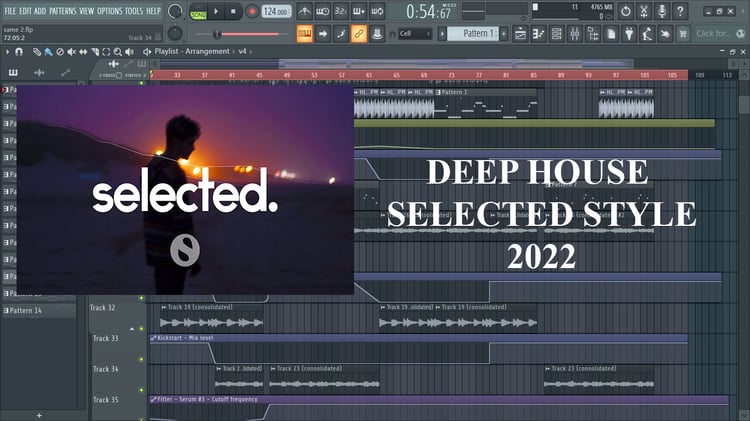Open the PATTERNS menu
Image resolution: width=750 pixels, height=421 pixels.
(x=63, y=11)
